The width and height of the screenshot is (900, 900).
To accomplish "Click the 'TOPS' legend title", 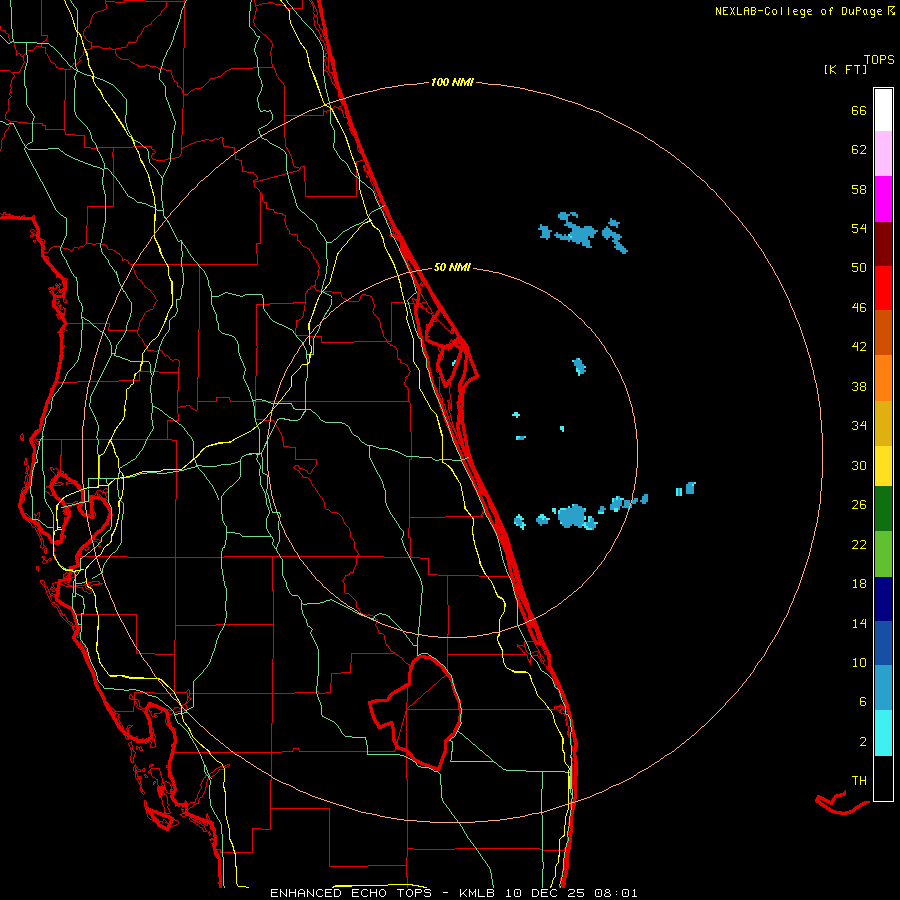I will [879, 59].
